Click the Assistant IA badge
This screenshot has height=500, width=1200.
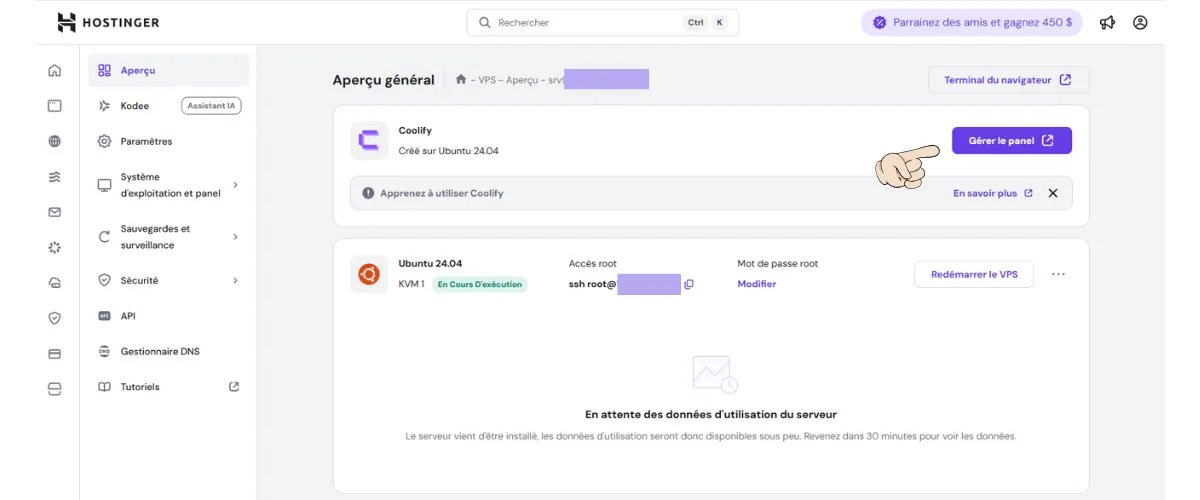click(x=211, y=106)
